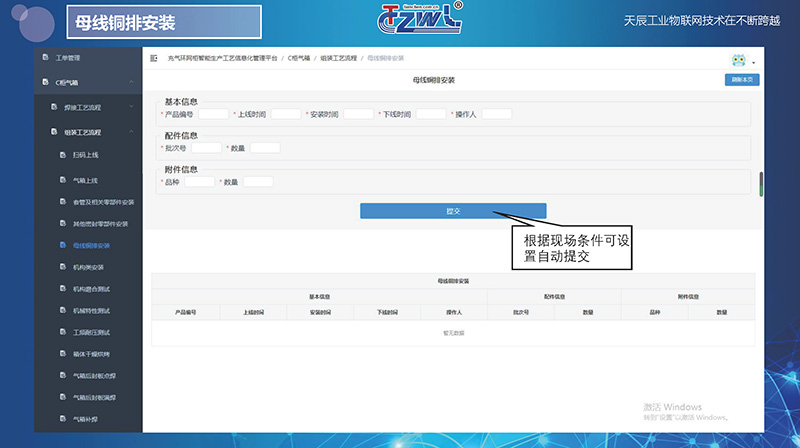800x448 pixels.
Task: Focus the 品种 input field
Action: tap(199, 182)
